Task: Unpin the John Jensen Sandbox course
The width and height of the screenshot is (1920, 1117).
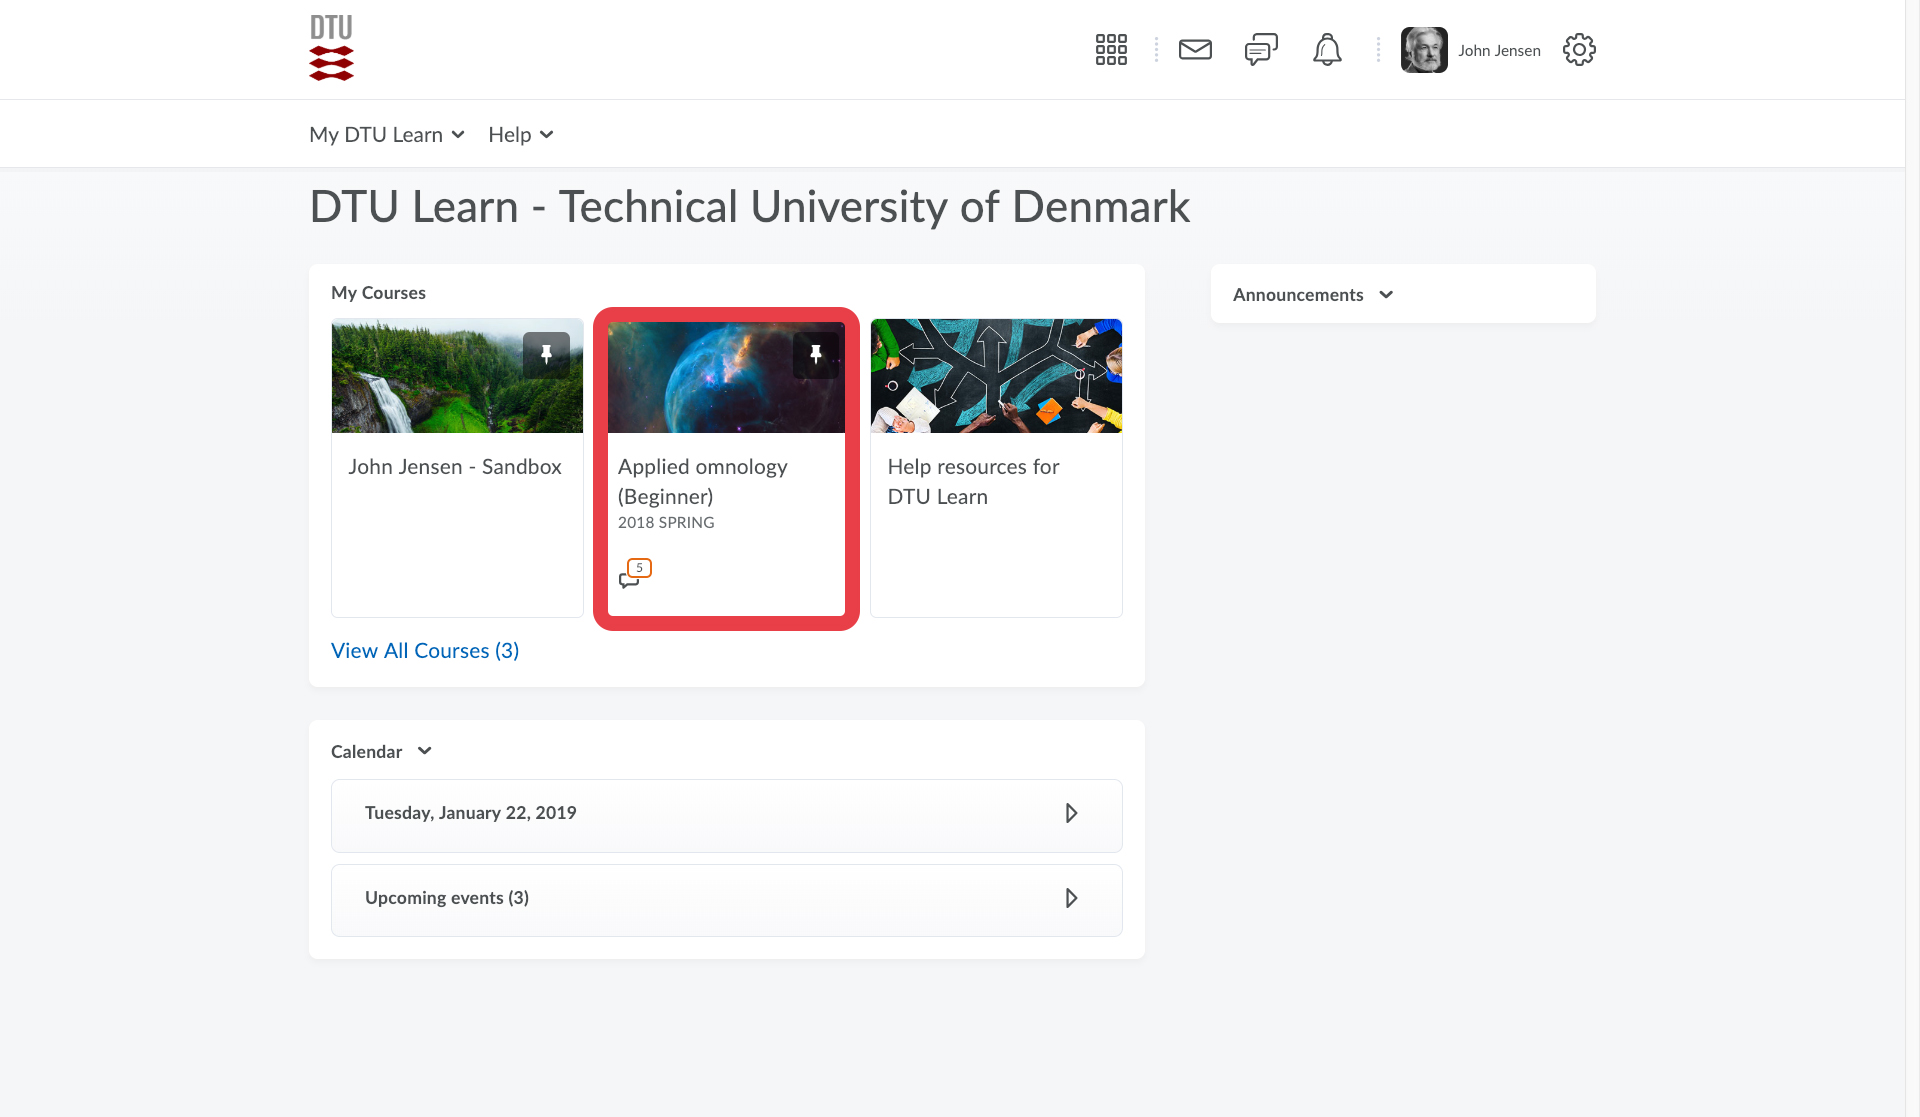Action: pos(546,355)
